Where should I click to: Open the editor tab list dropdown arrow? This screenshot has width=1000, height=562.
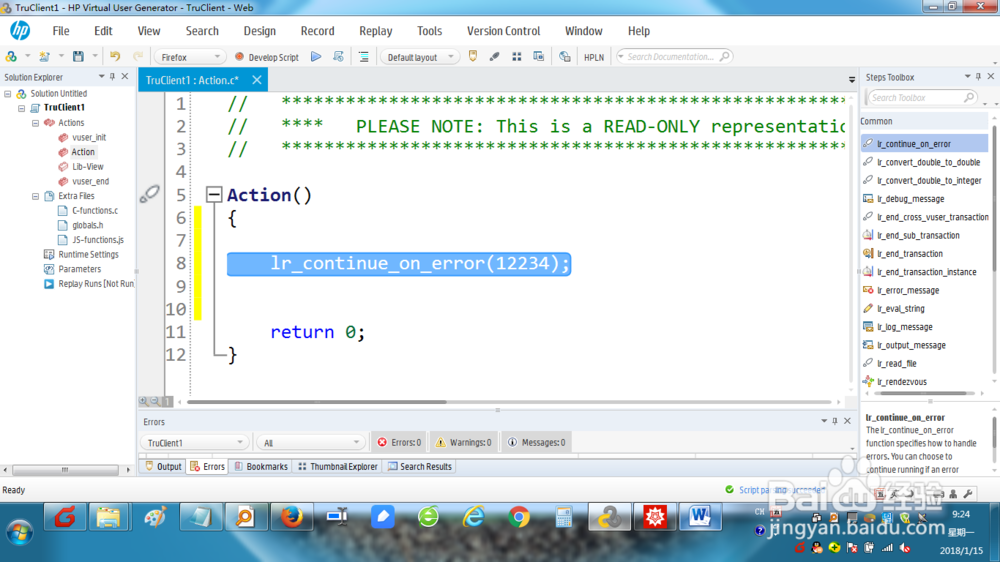(852, 80)
